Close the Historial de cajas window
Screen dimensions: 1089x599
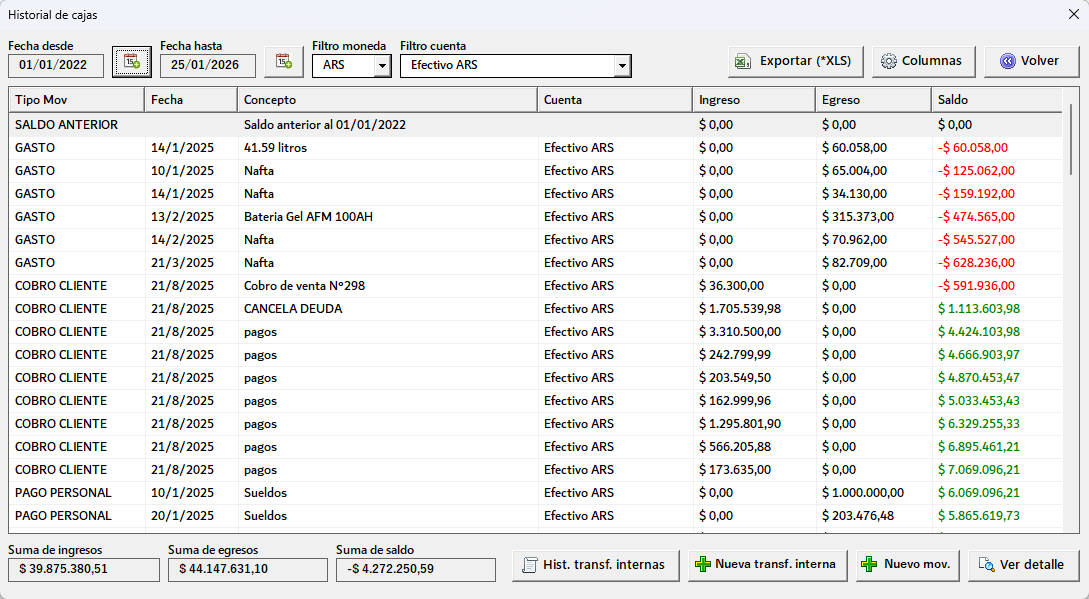click(x=1073, y=14)
